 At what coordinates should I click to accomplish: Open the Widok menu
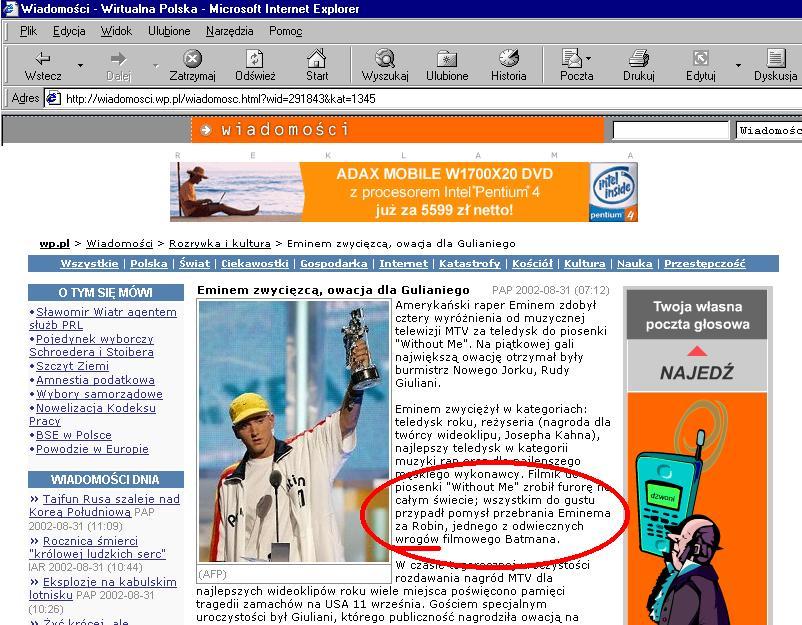click(116, 31)
